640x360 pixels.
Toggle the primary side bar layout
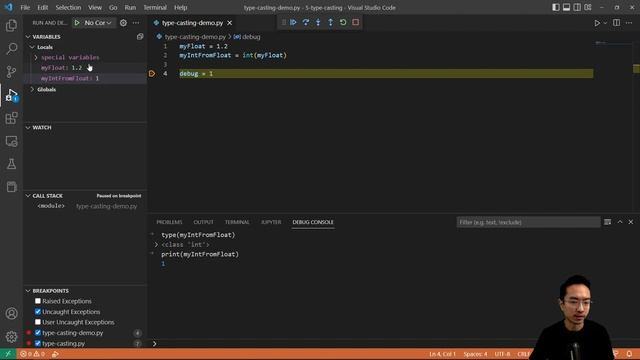[556, 7]
